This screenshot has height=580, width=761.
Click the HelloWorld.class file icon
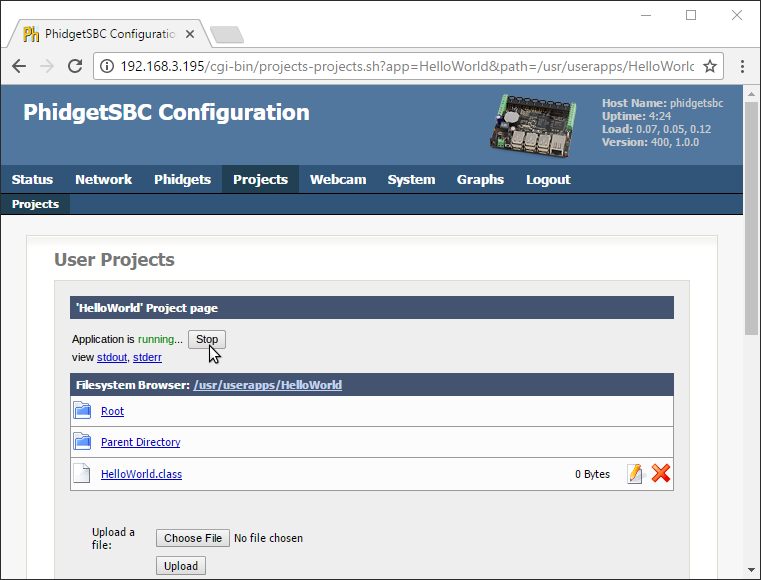[82, 473]
